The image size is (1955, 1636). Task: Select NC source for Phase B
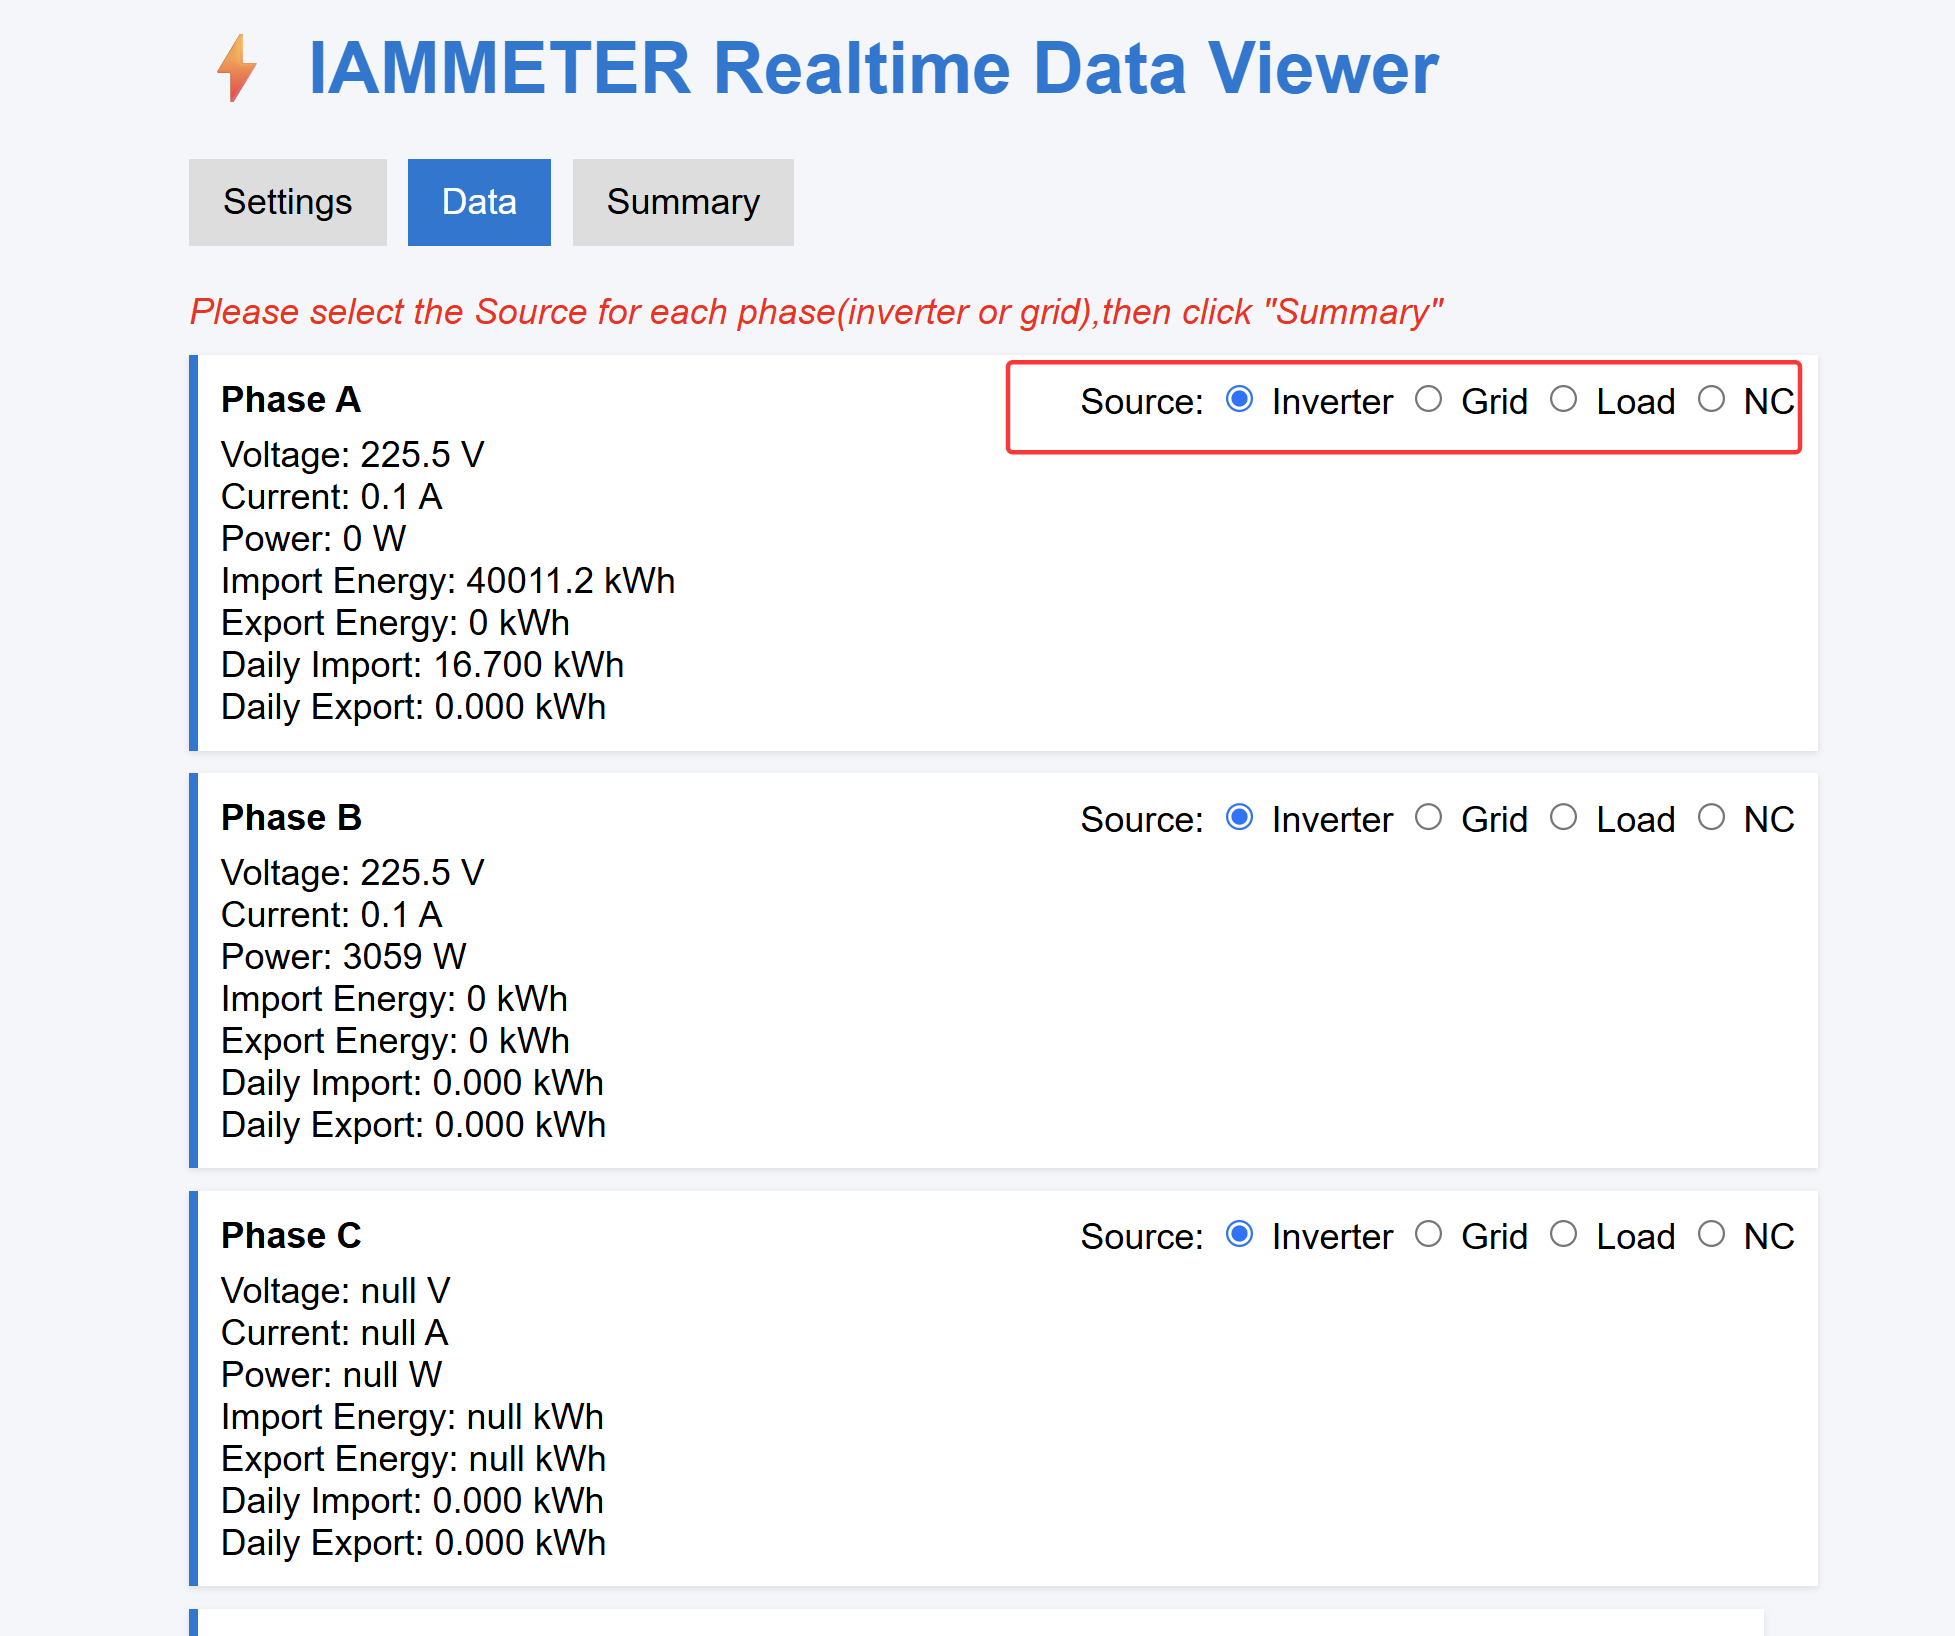point(1712,818)
